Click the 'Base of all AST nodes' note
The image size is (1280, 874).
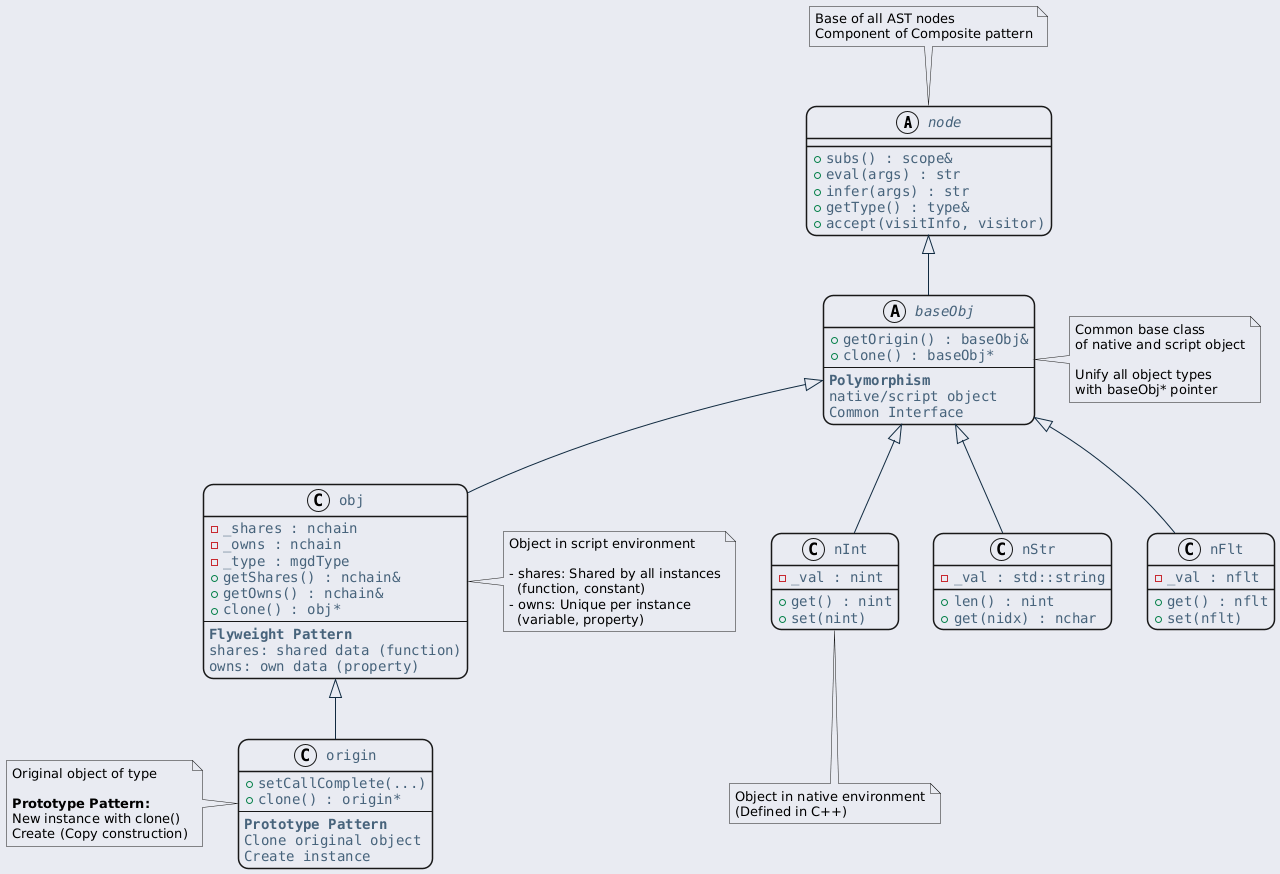tap(928, 26)
